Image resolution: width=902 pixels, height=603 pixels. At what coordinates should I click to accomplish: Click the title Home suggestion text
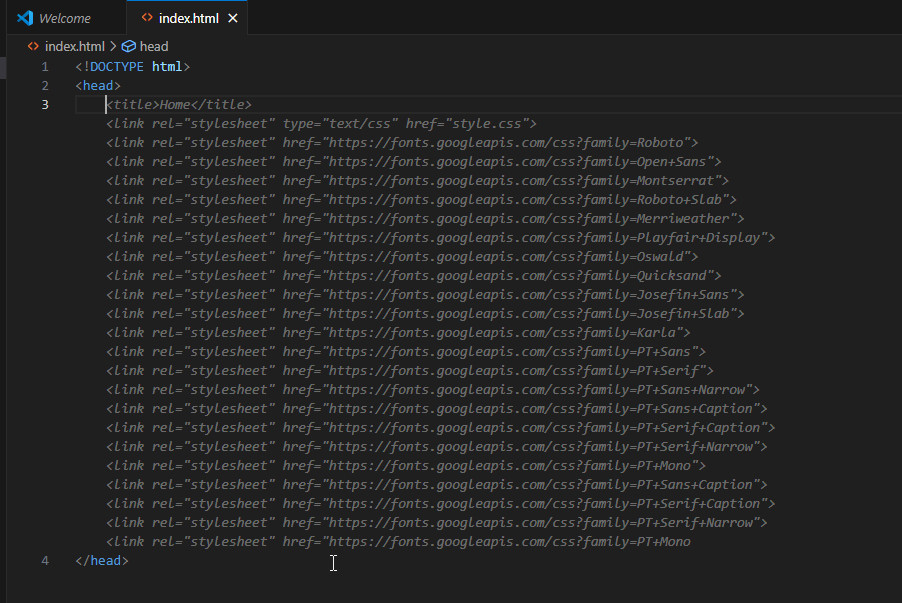pos(179,105)
